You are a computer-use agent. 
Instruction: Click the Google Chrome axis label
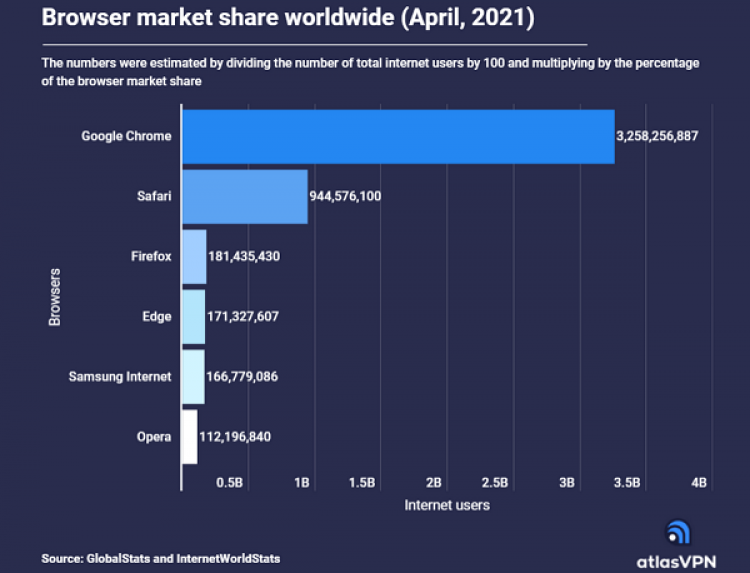[x=126, y=136]
